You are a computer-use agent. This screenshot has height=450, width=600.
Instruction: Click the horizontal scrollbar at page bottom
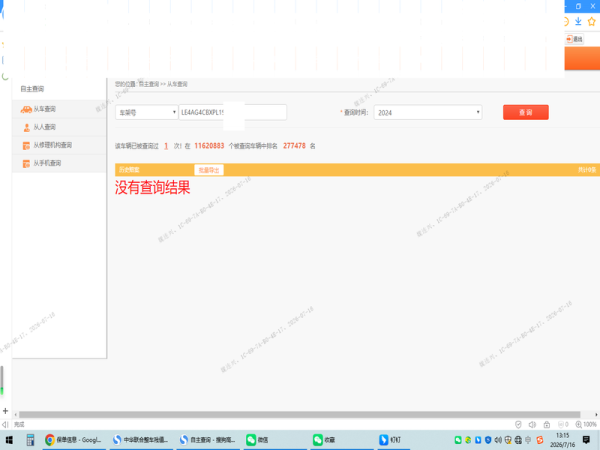300,415
